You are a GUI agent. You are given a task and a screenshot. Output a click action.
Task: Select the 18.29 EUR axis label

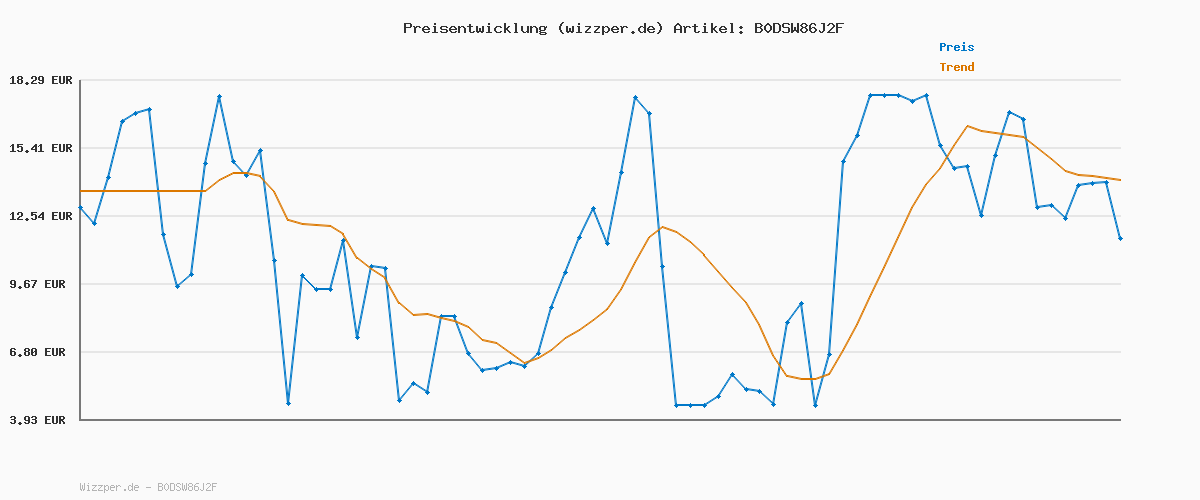(x=41, y=80)
